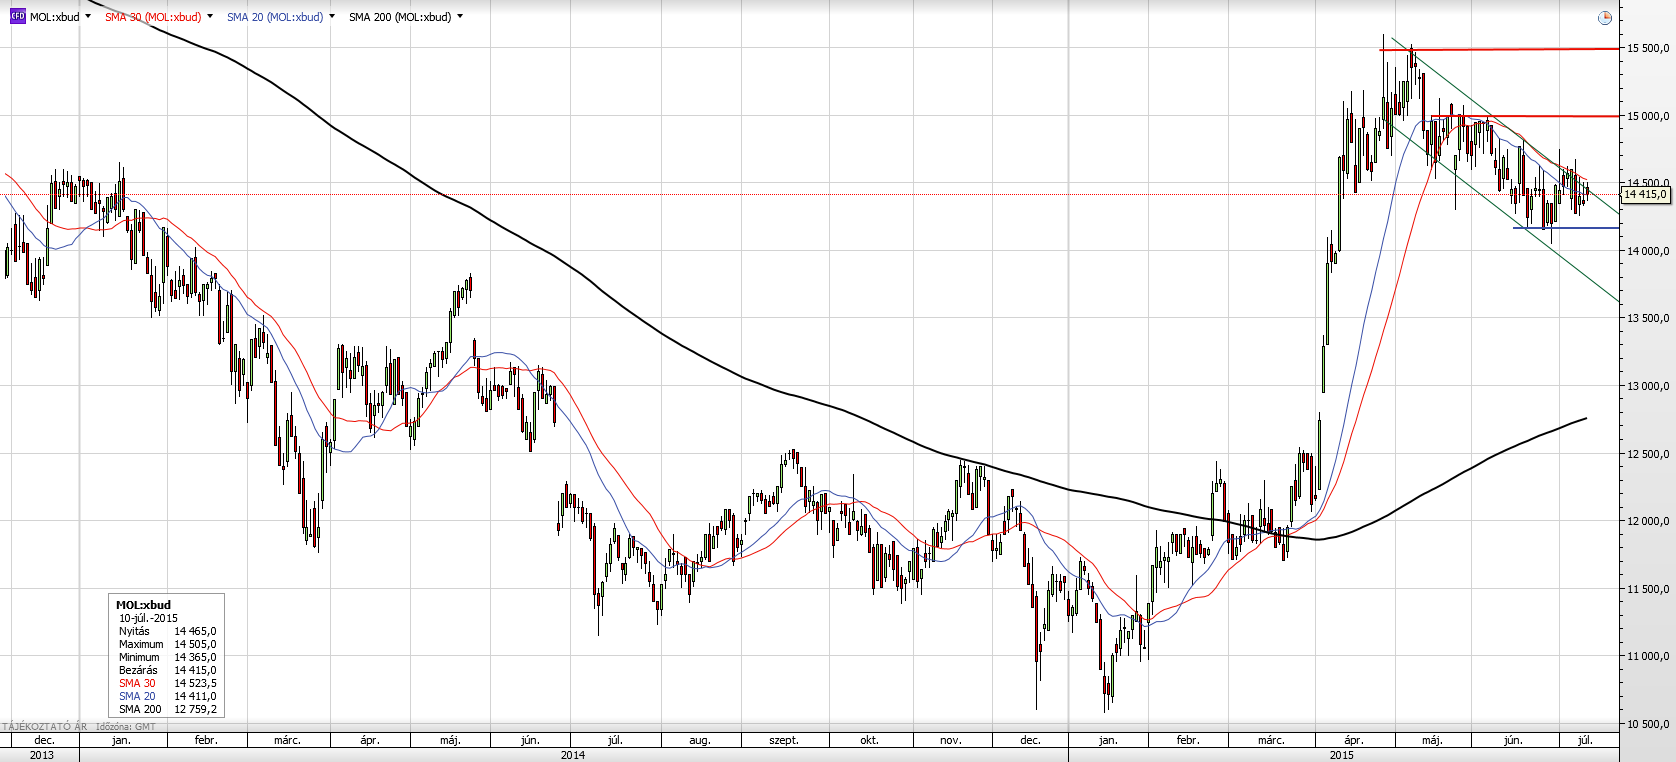Screen dimensions: 1676x762
Task: Click the 2015 year segment on timeline
Action: pyautogui.click(x=1342, y=755)
